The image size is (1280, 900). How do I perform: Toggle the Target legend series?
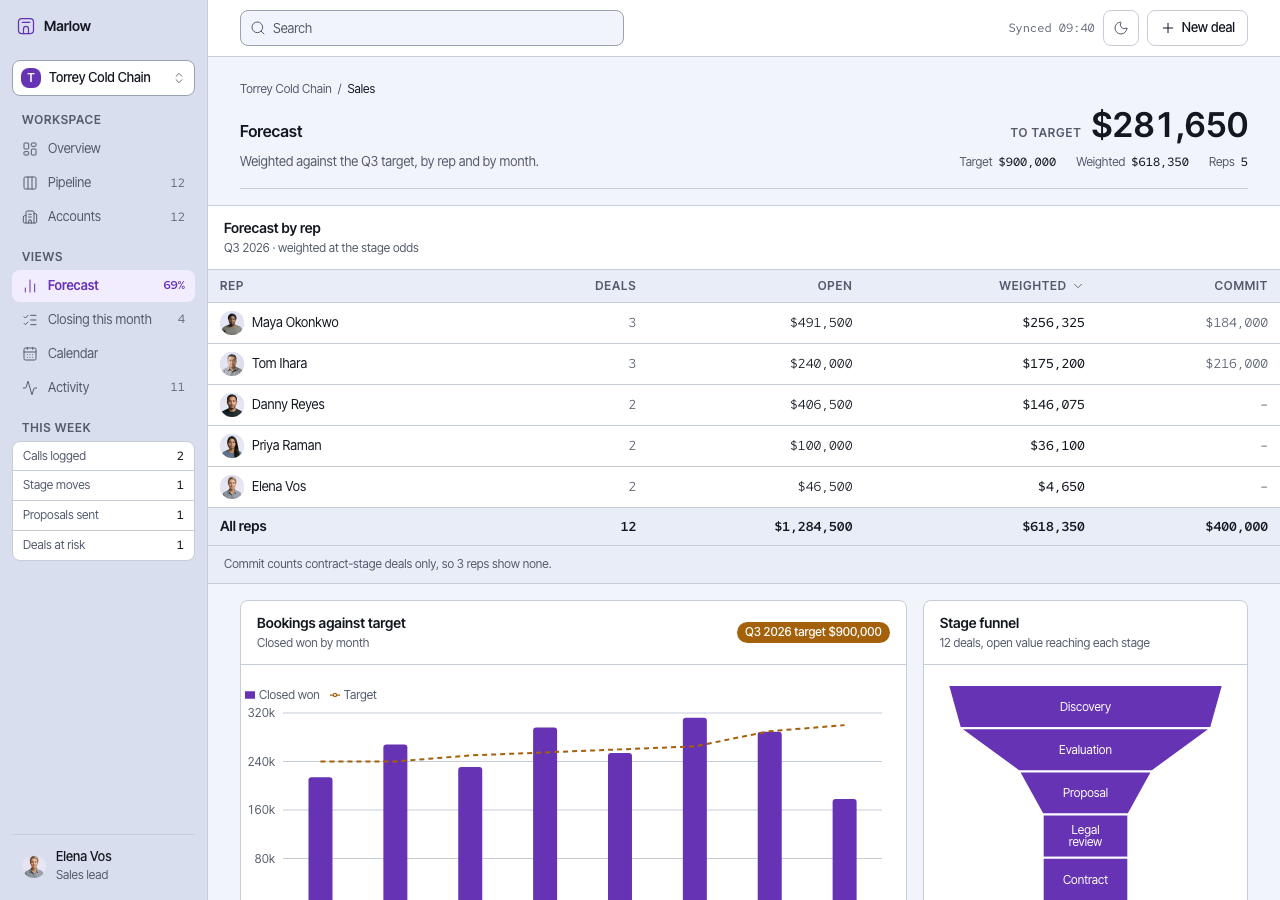[x=353, y=695]
